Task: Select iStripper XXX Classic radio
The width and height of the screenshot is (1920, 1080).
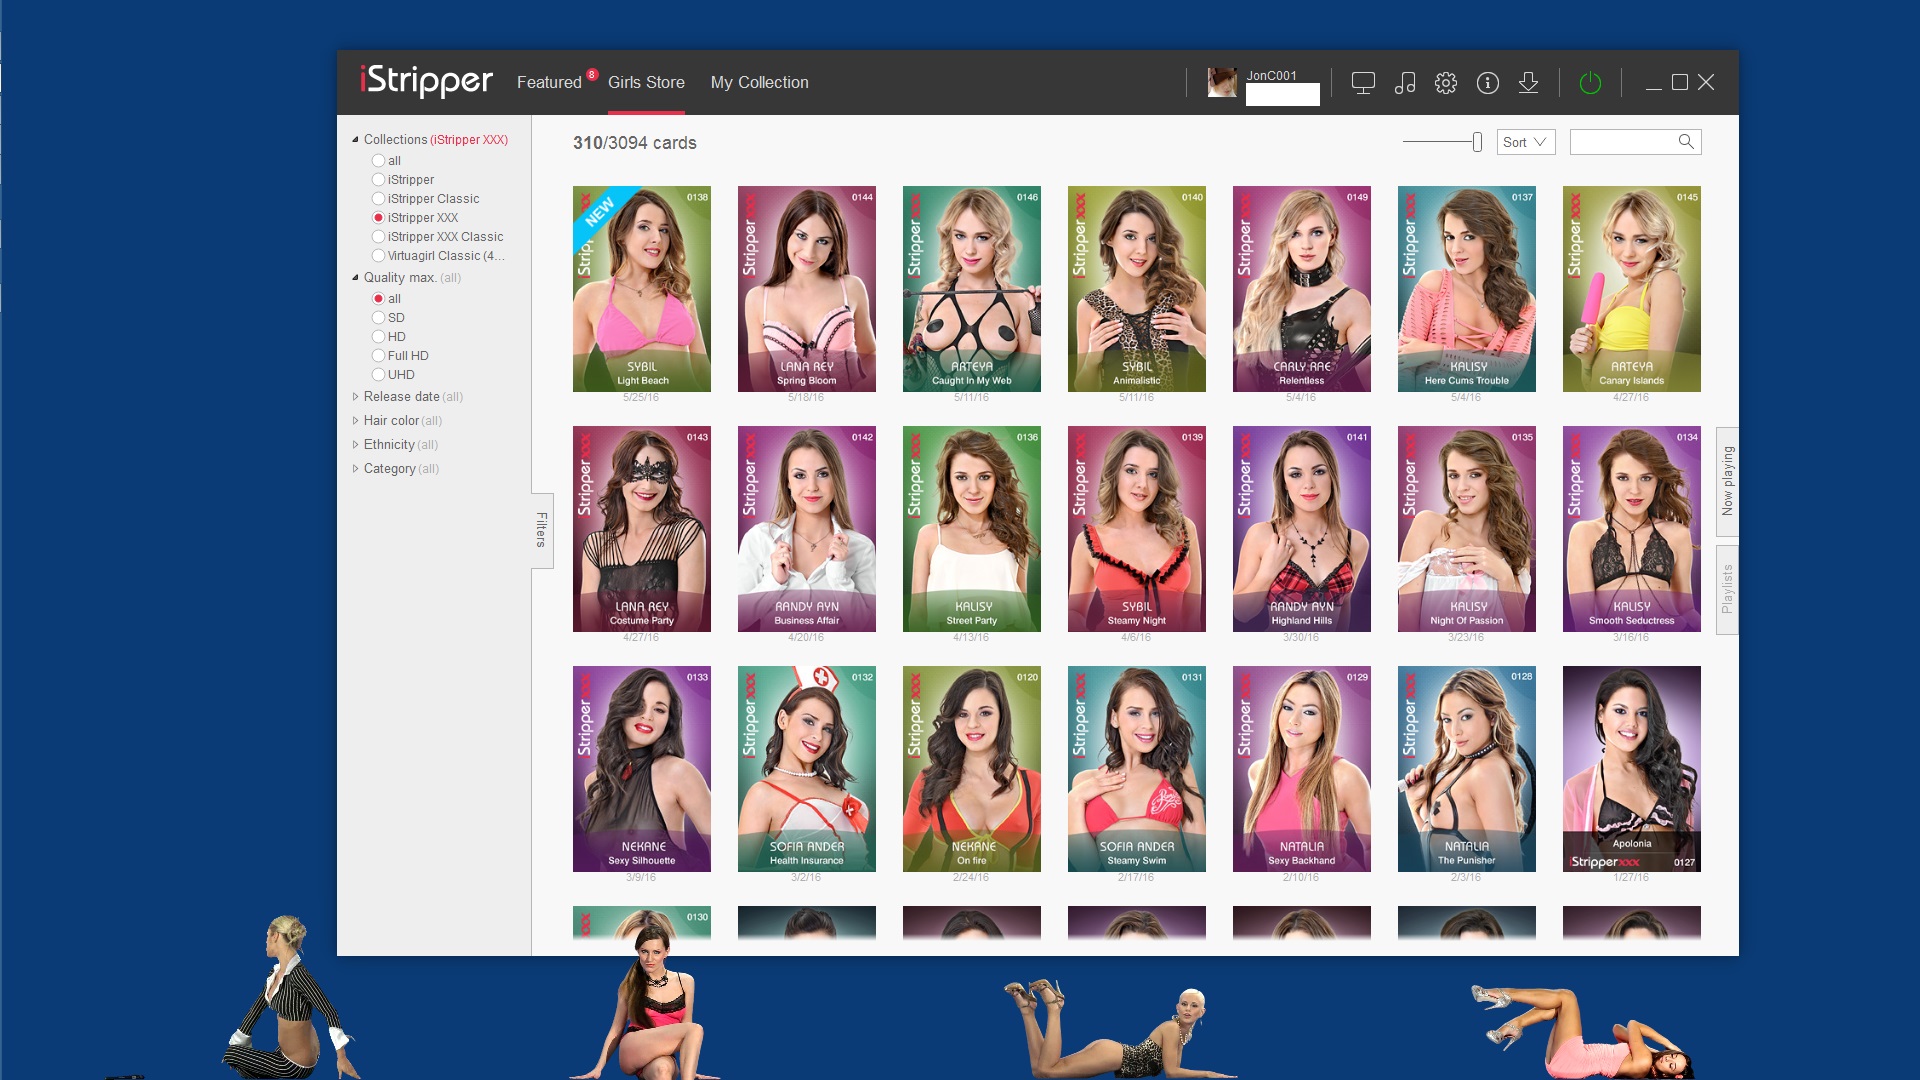Action: 378,237
